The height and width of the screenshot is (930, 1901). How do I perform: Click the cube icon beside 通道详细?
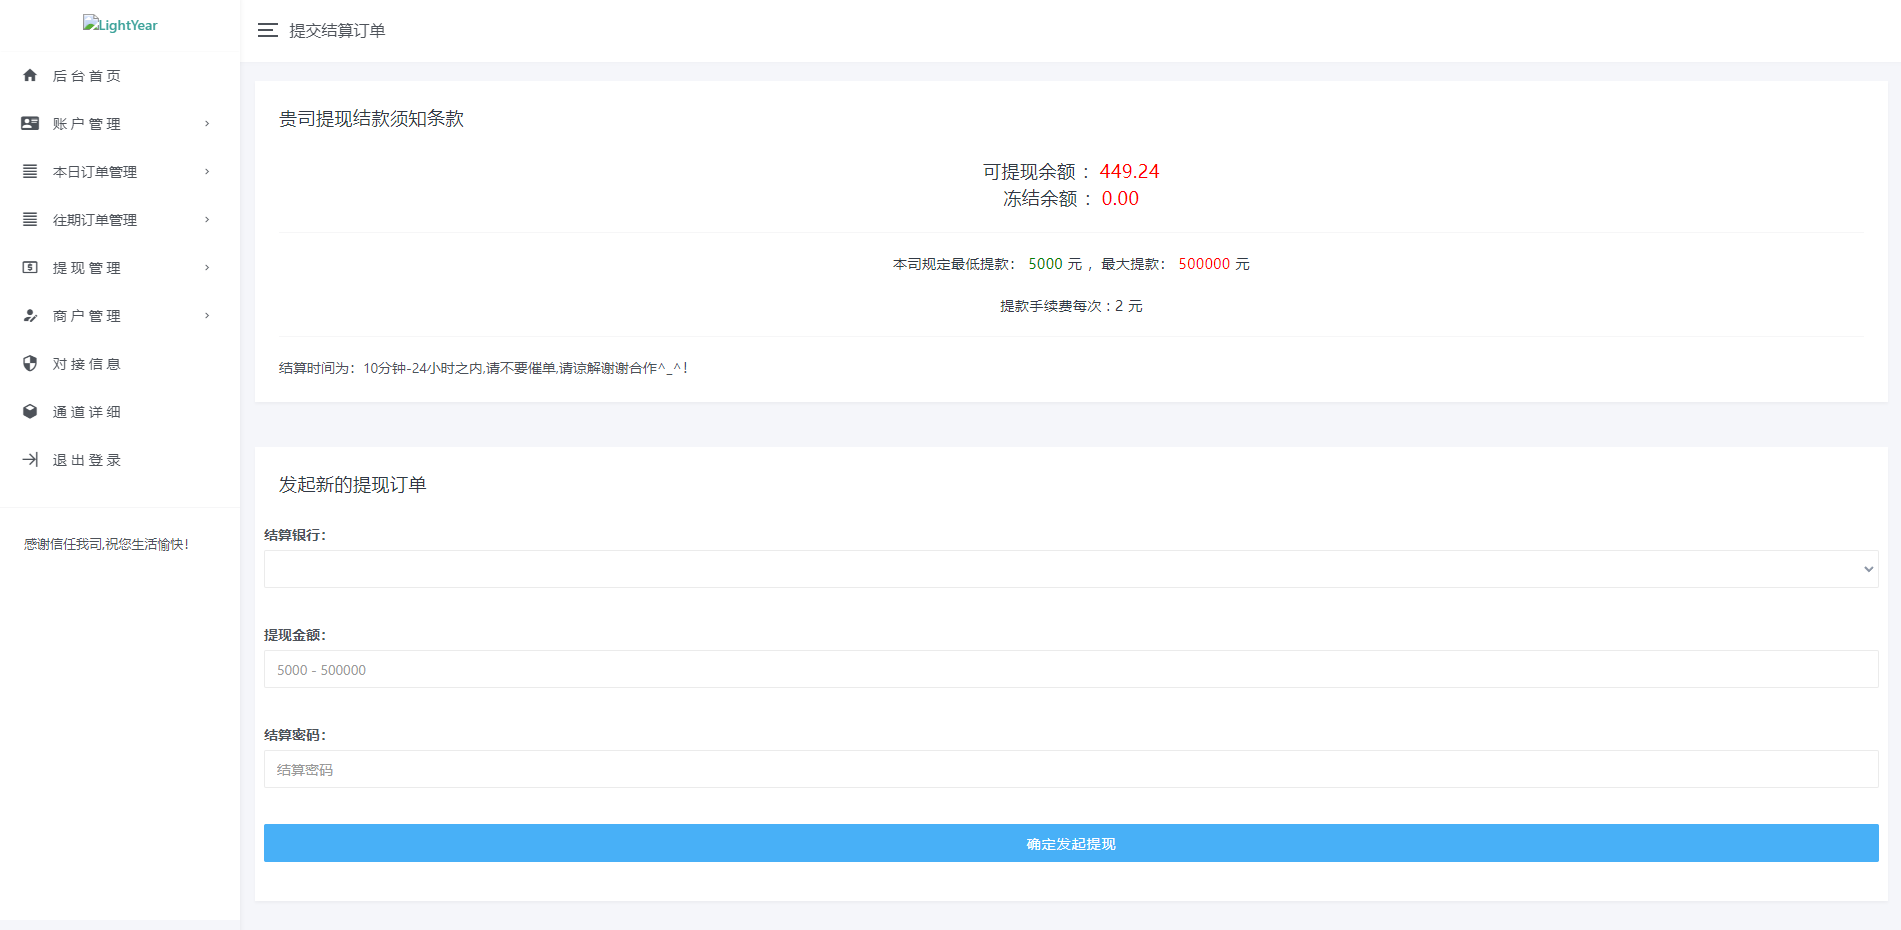[29, 411]
